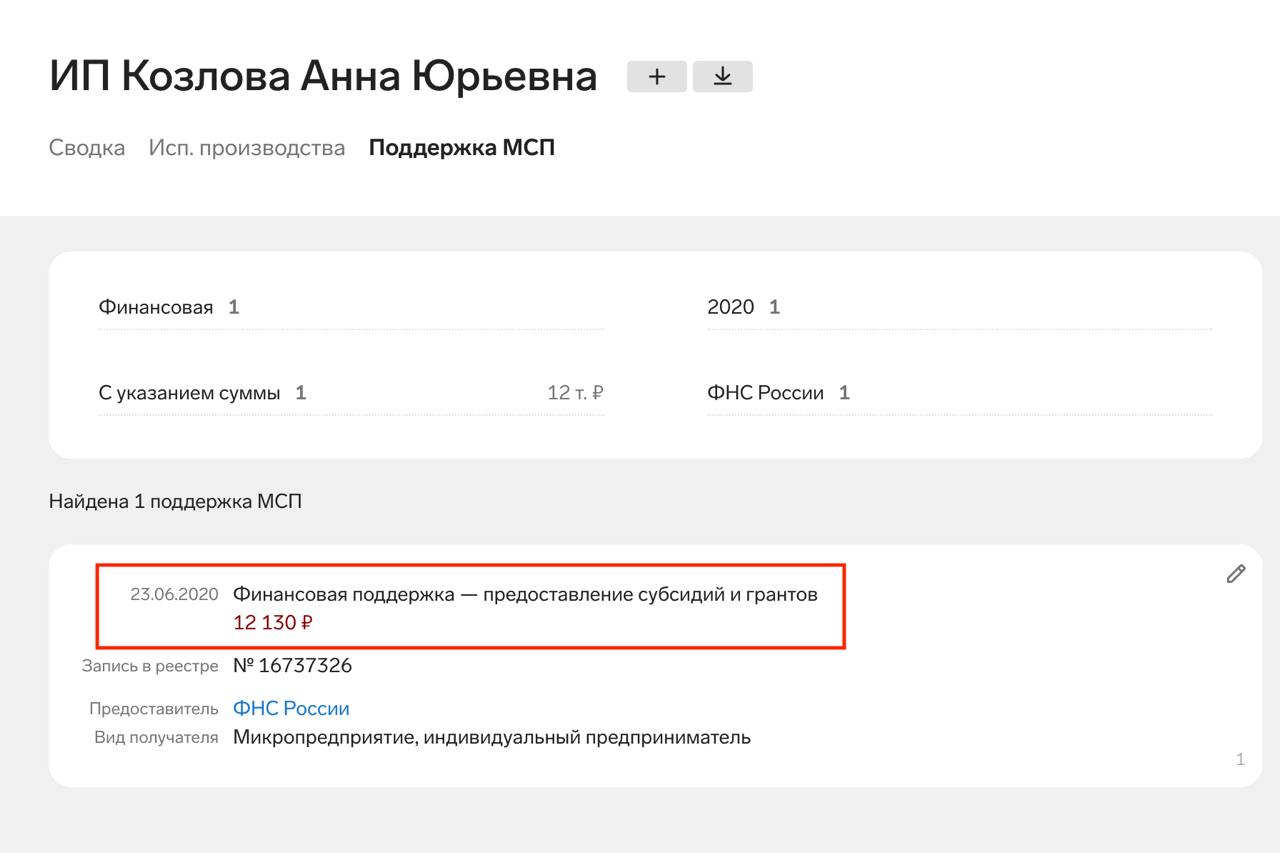Filter by Финансовая support type
Screen dimensions: 1280x853
coord(156,307)
